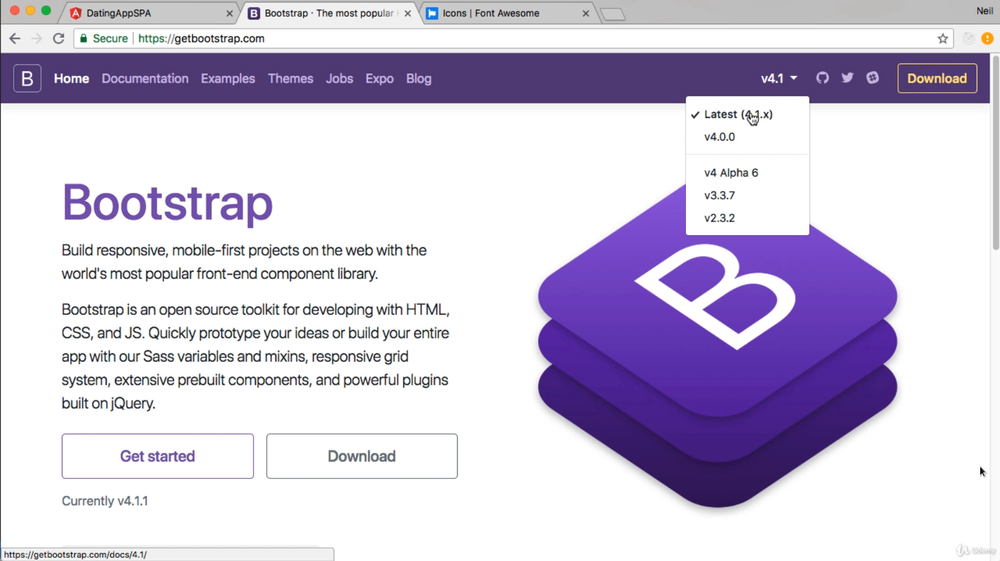Image resolution: width=1000 pixels, height=561 pixels.
Task: Click the Bootstrap B logo in navbar
Action: (27, 78)
